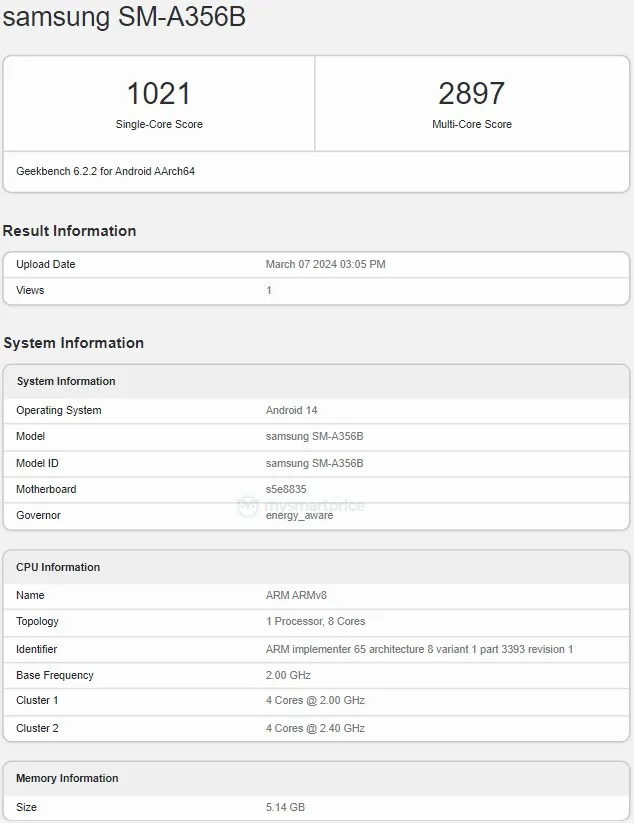This screenshot has width=634, height=823.
Task: Click the mysmartprice watermark logo icon
Action: [x=248, y=506]
